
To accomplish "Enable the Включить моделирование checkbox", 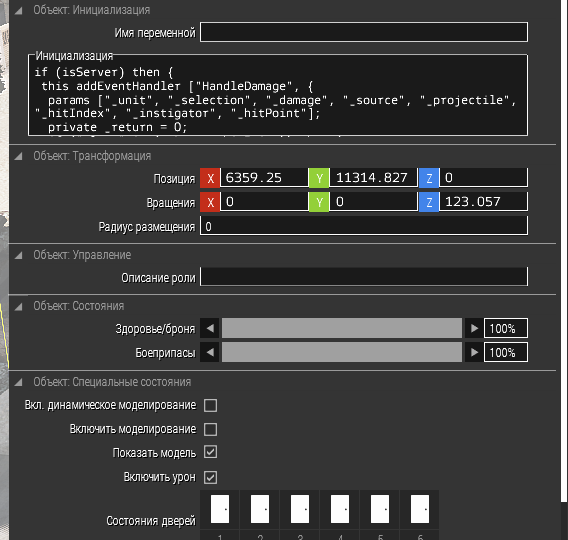I will [x=210, y=430].
